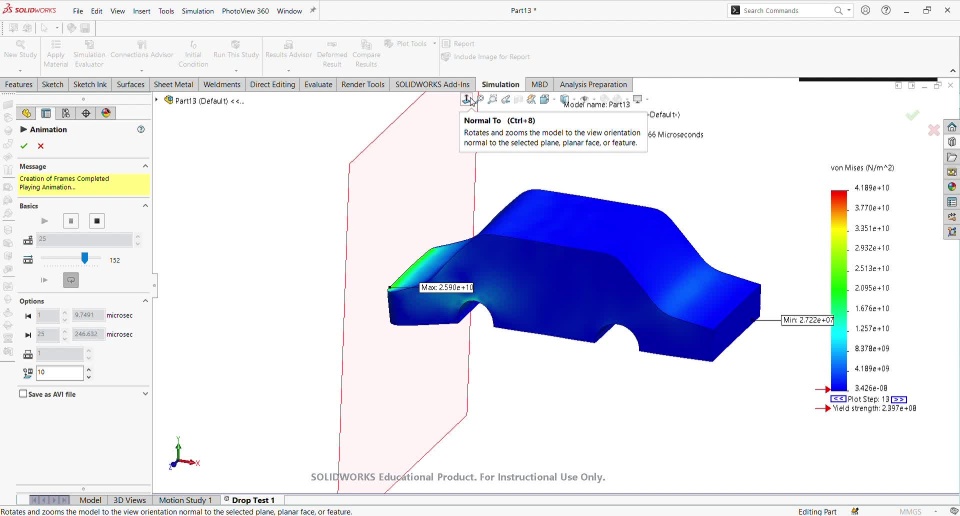Toggle loop playback mode button
Image resolution: width=960 pixels, height=516 pixels.
pos(71,280)
